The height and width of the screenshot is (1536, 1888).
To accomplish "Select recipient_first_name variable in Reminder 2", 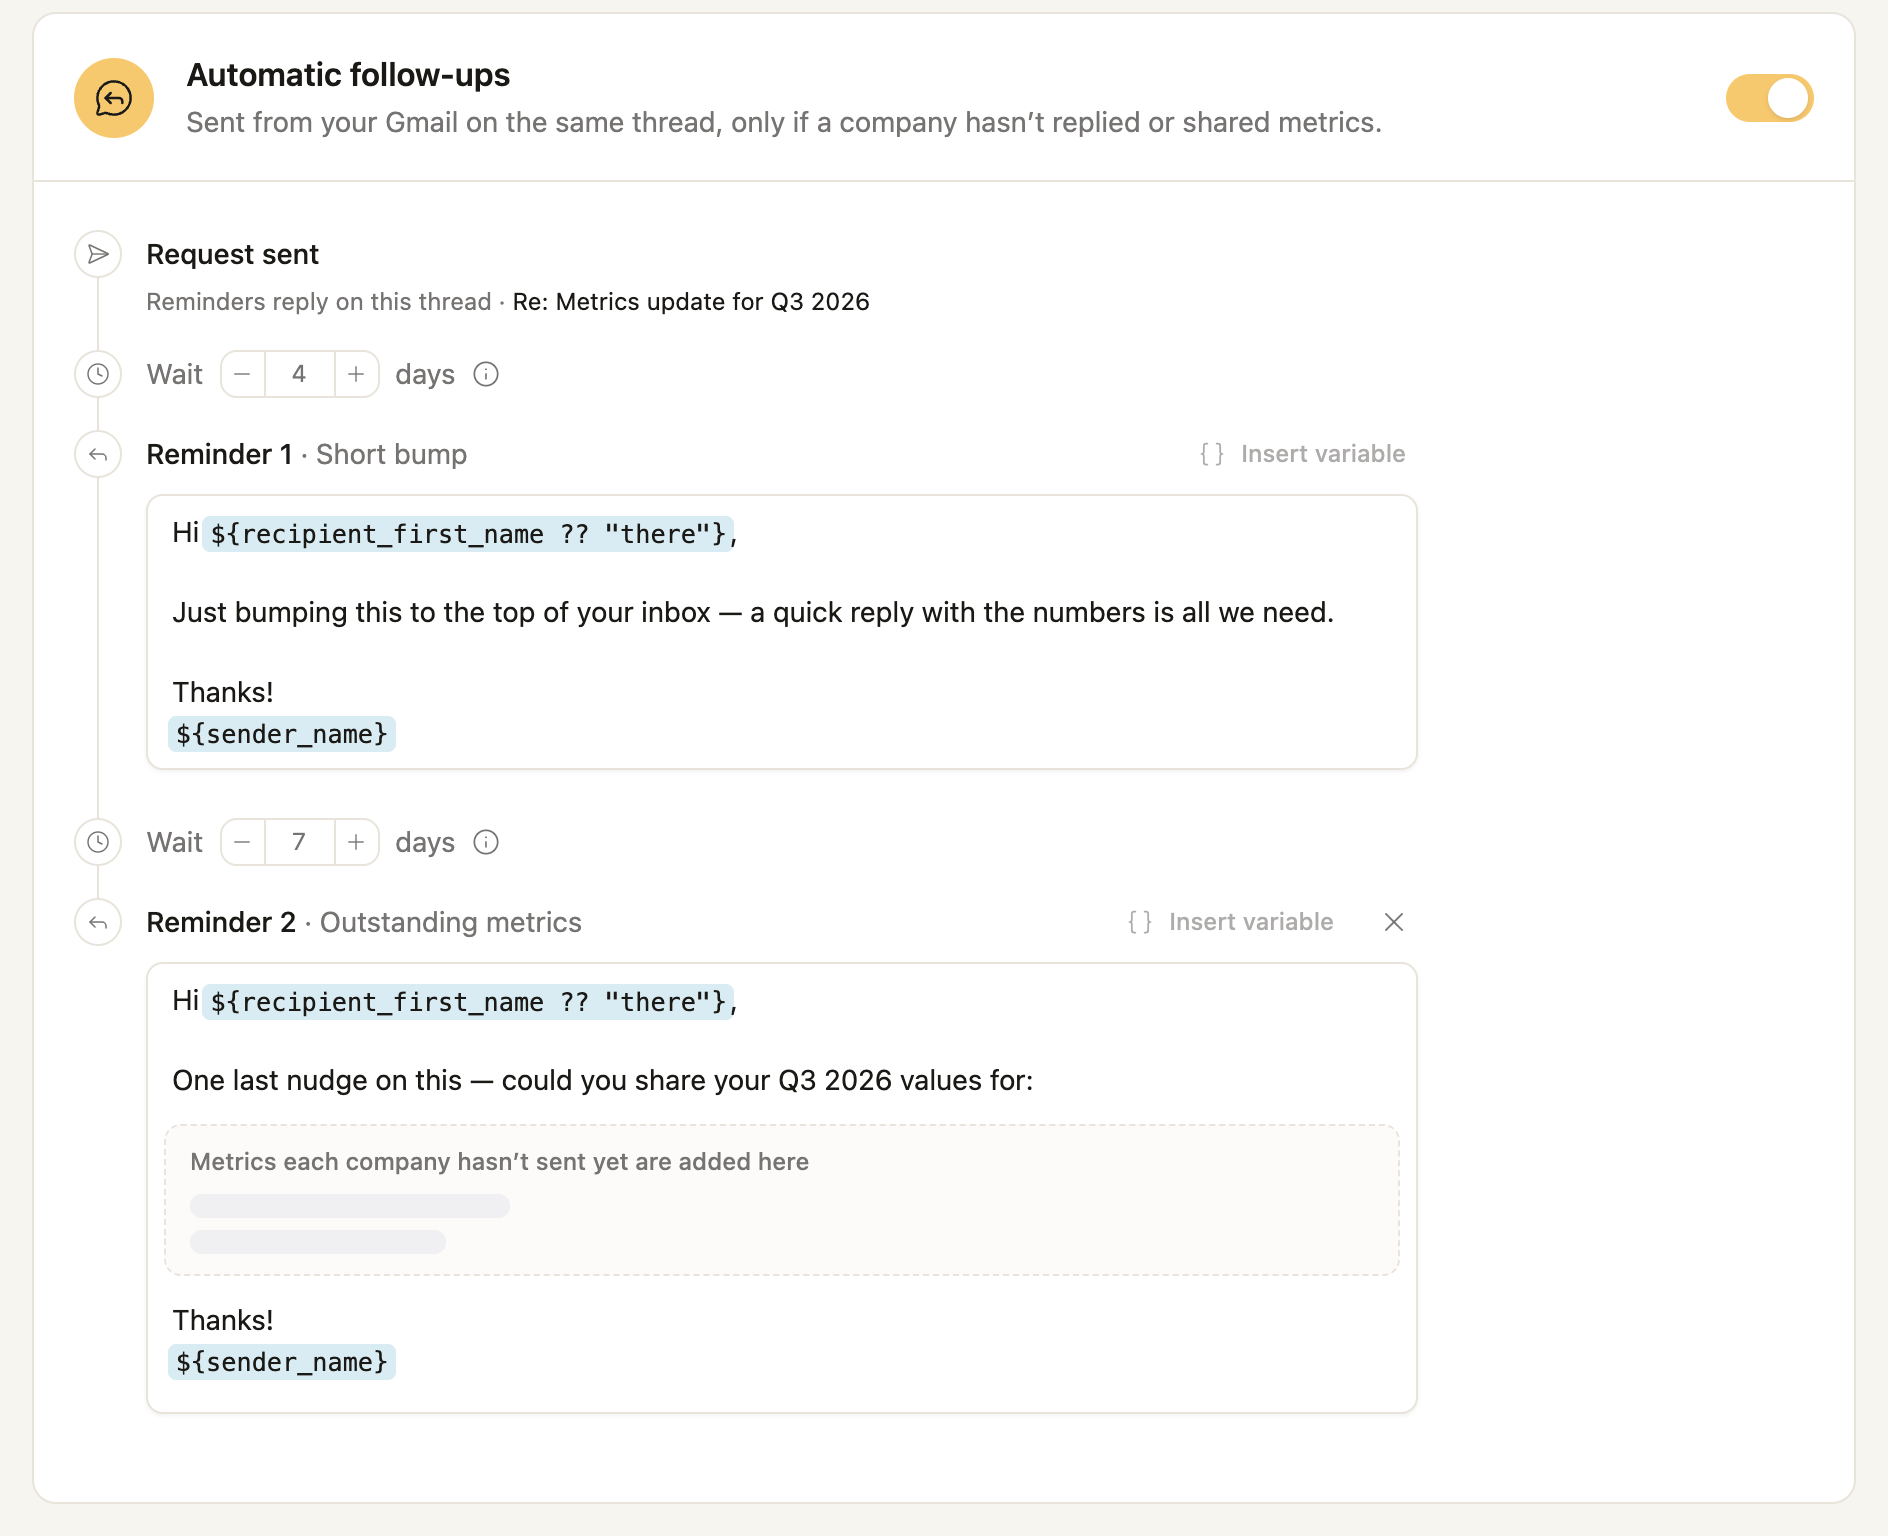I will point(468,1002).
